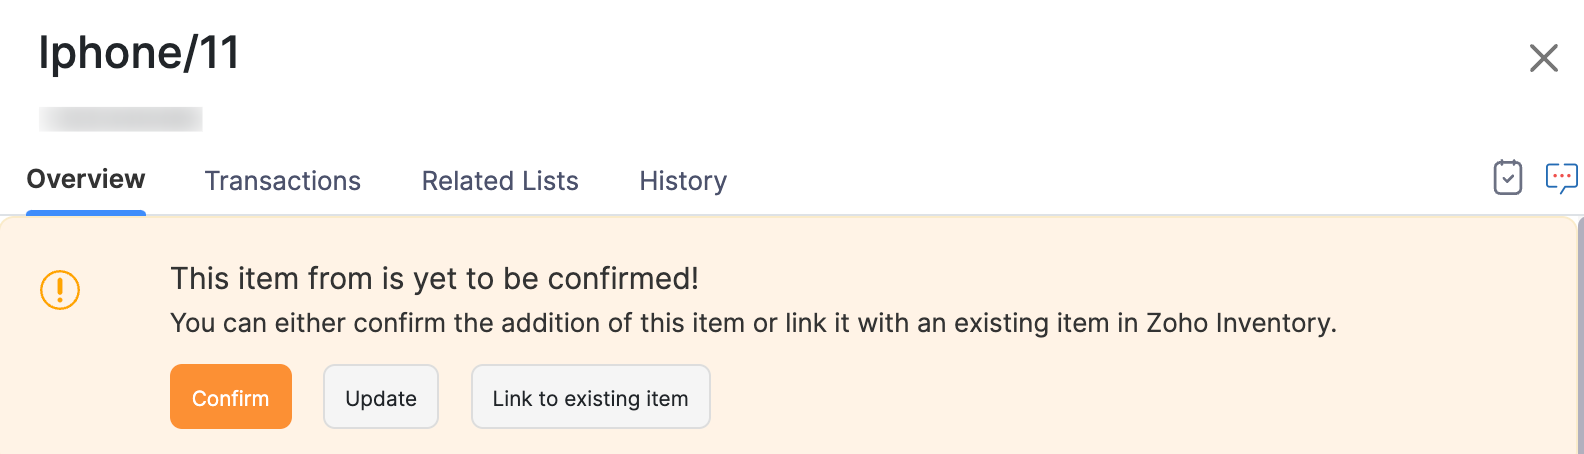The width and height of the screenshot is (1584, 454).
Task: Click the words "Zoho Inventory" in the banner
Action: coord(1240,323)
